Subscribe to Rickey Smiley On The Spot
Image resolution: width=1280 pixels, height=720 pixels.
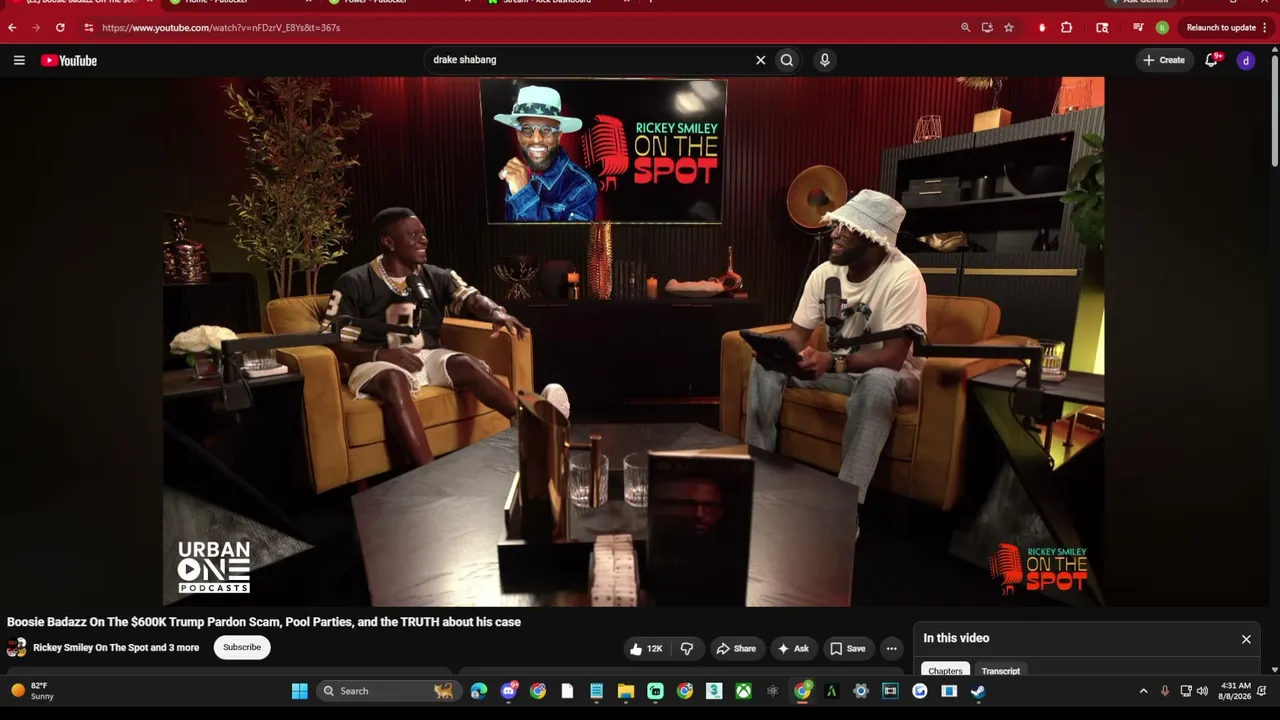pyautogui.click(x=242, y=647)
